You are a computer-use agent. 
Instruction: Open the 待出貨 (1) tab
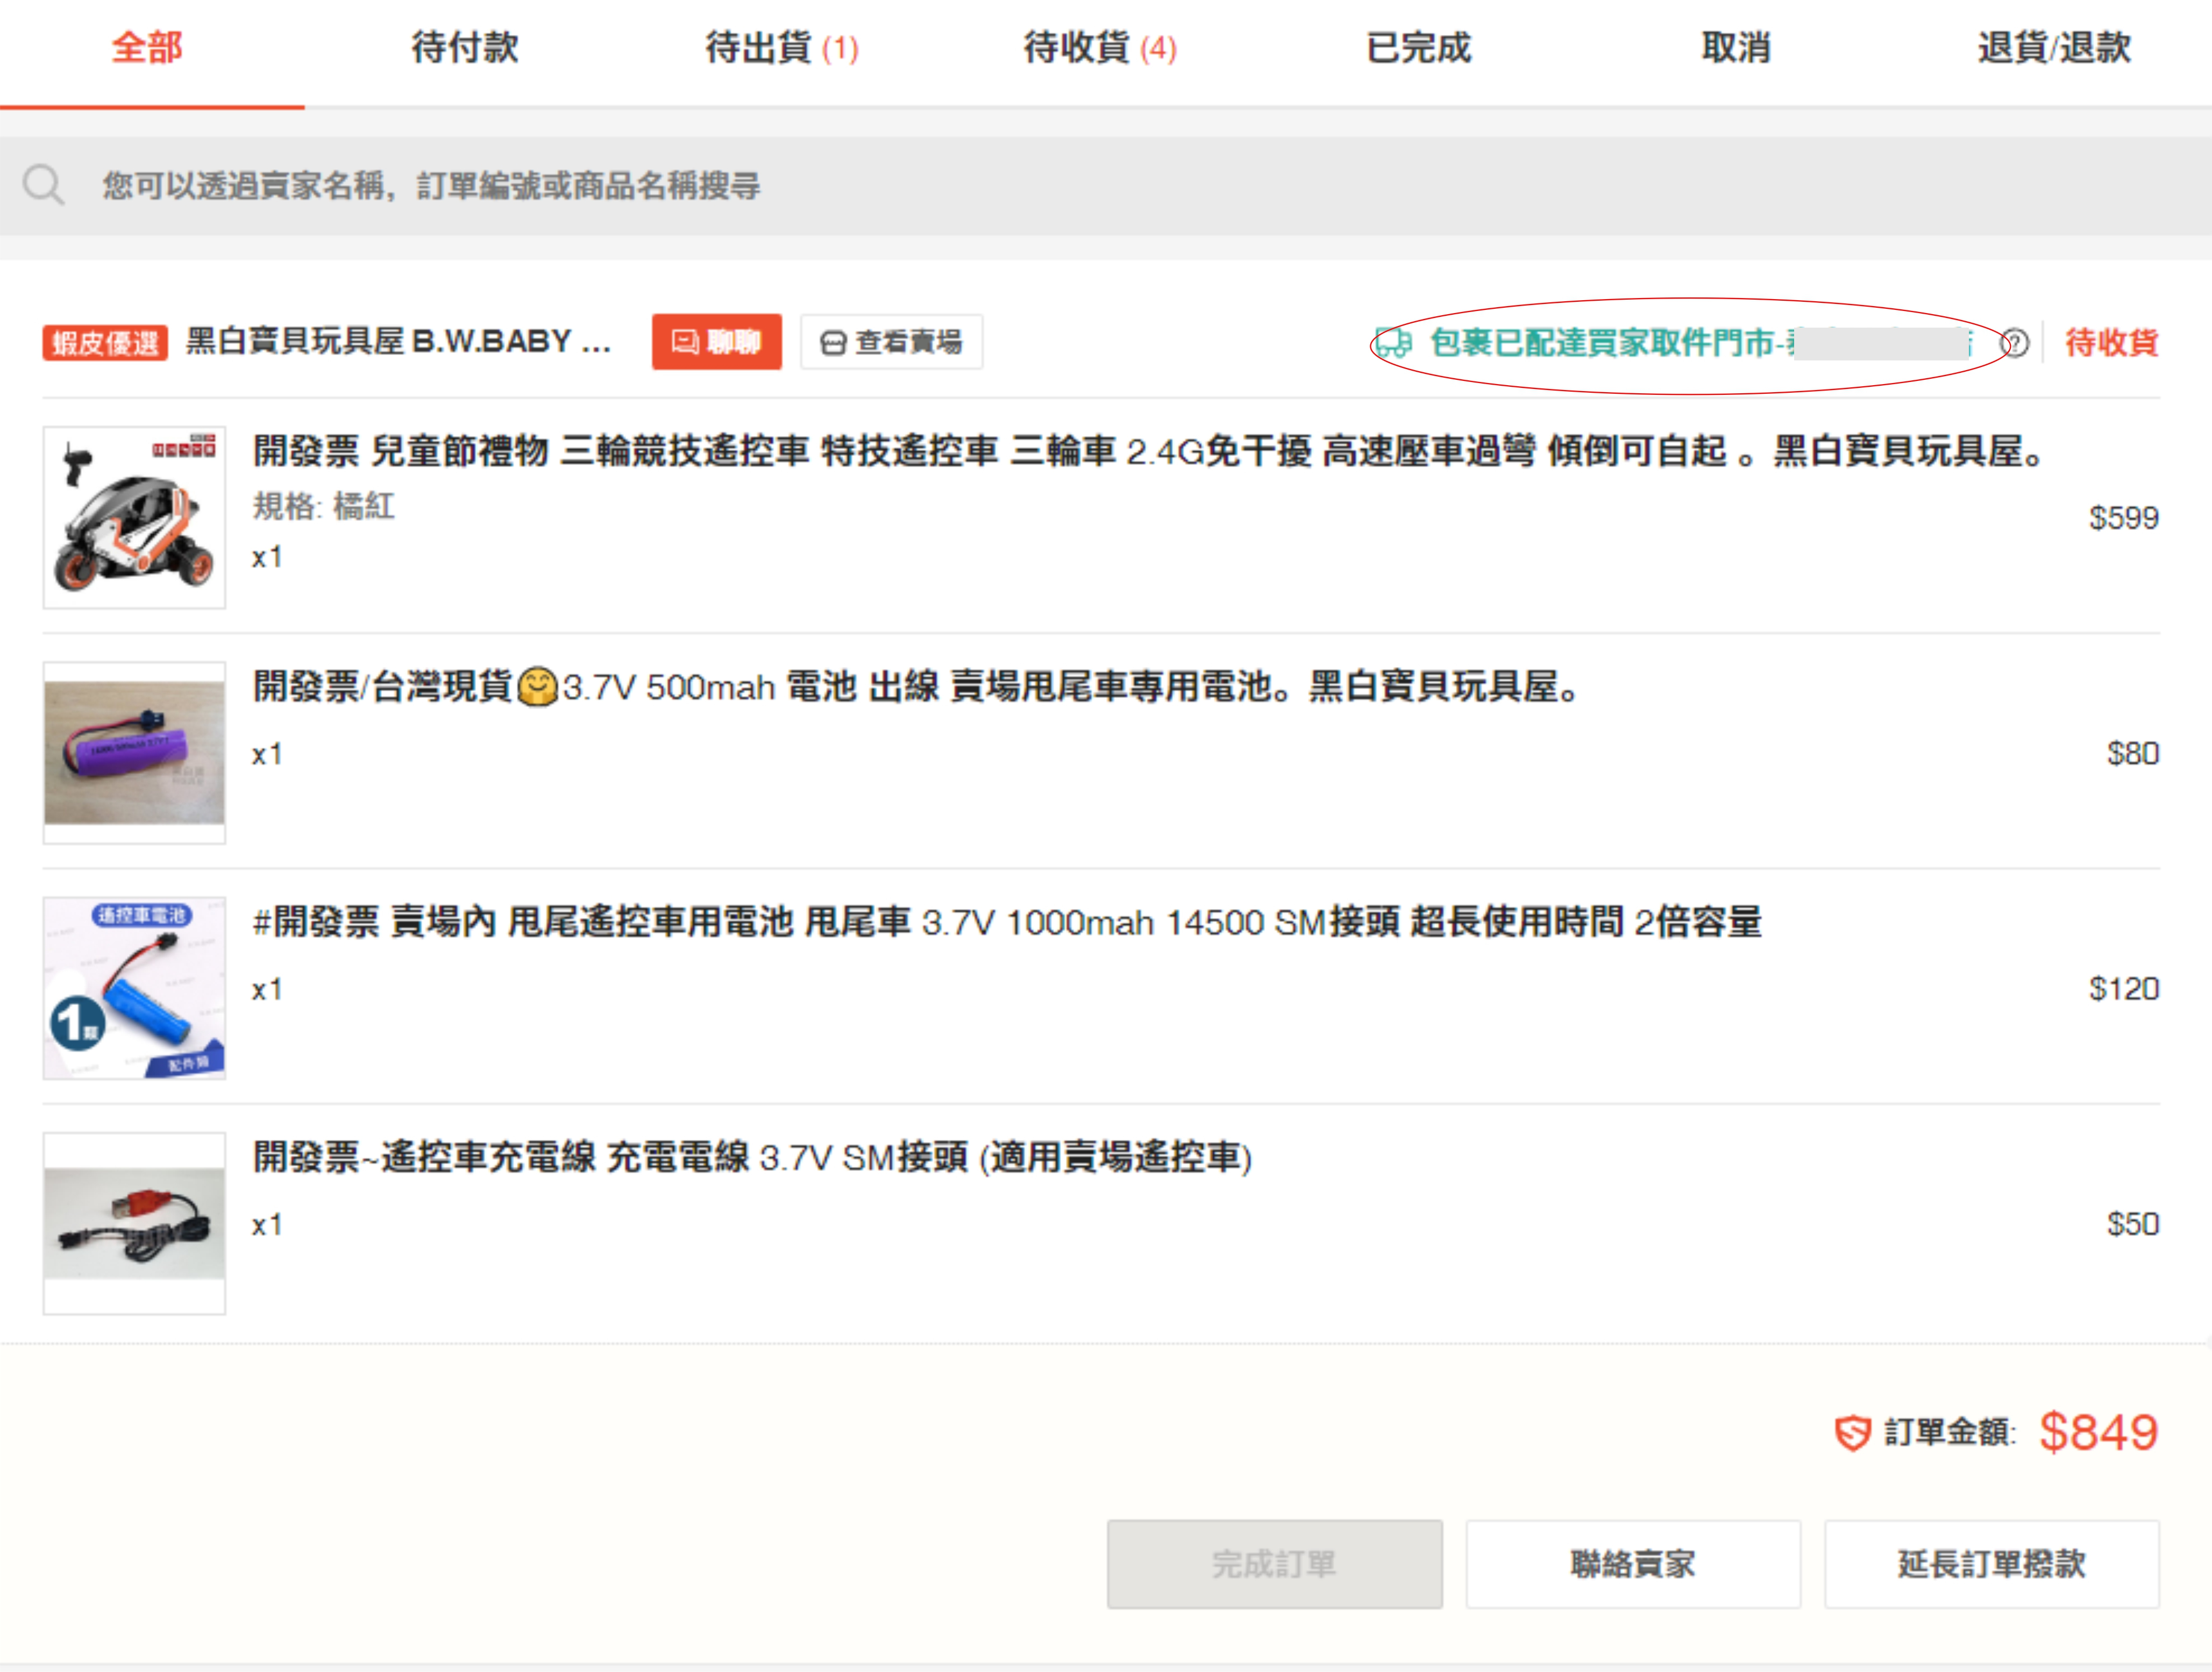[x=782, y=48]
